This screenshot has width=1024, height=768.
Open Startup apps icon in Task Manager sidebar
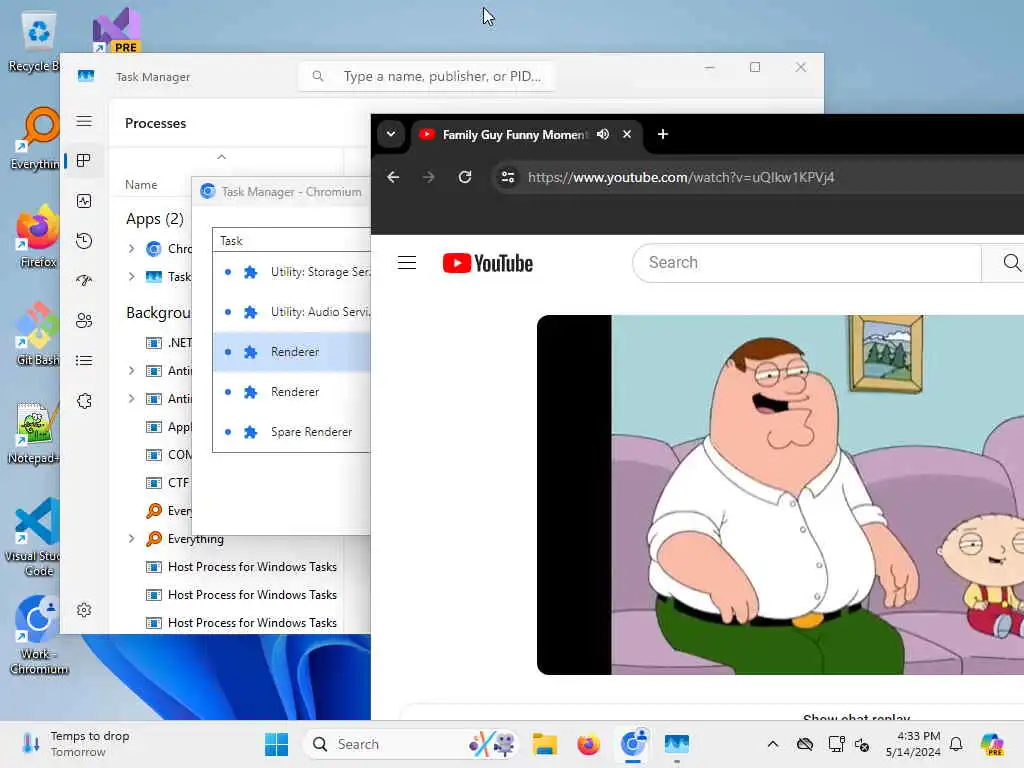pyautogui.click(x=84, y=281)
